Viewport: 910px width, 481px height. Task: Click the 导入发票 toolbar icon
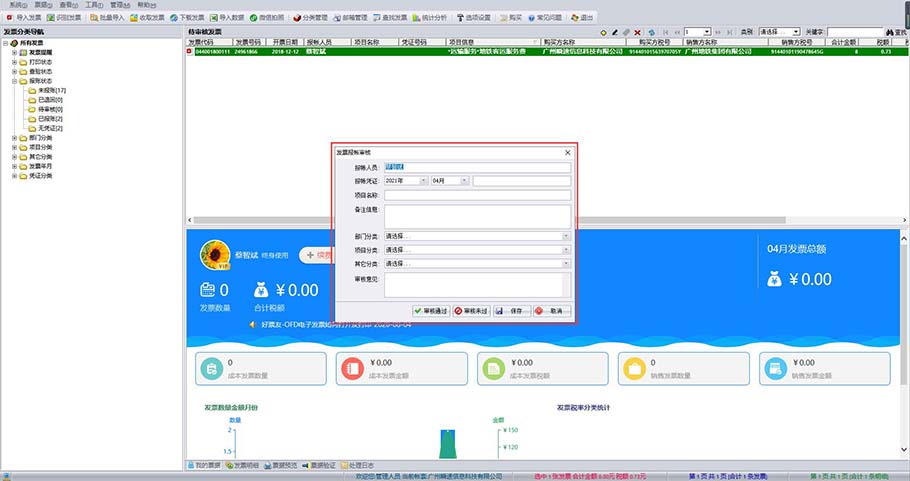coord(24,18)
